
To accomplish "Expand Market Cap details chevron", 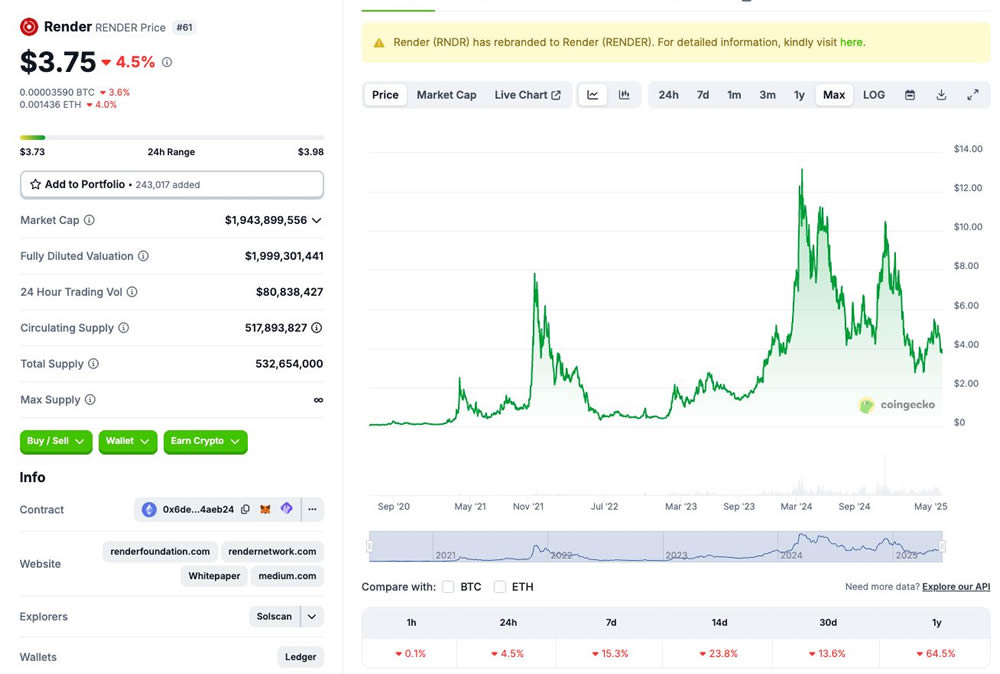I will point(317,220).
